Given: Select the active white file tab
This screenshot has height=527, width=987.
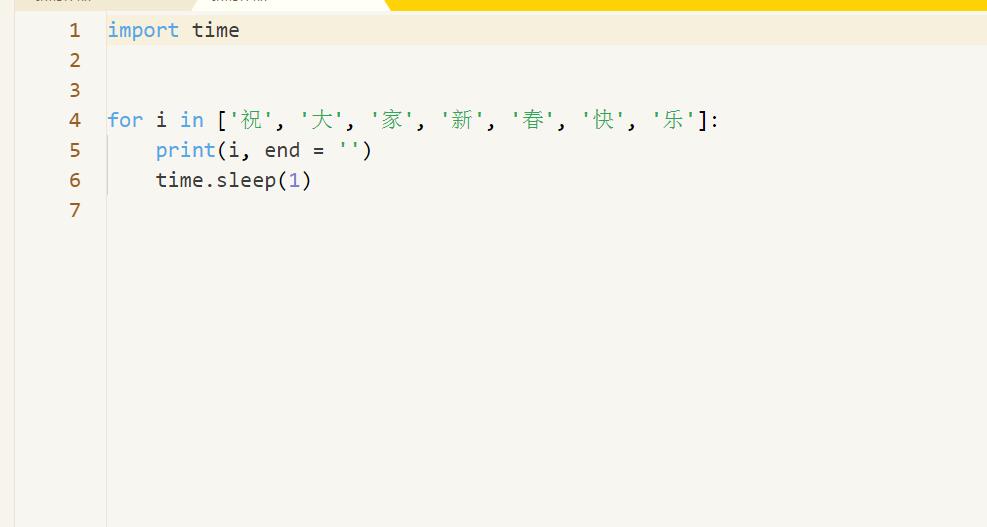Looking at the screenshot, I should [x=291, y=4].
